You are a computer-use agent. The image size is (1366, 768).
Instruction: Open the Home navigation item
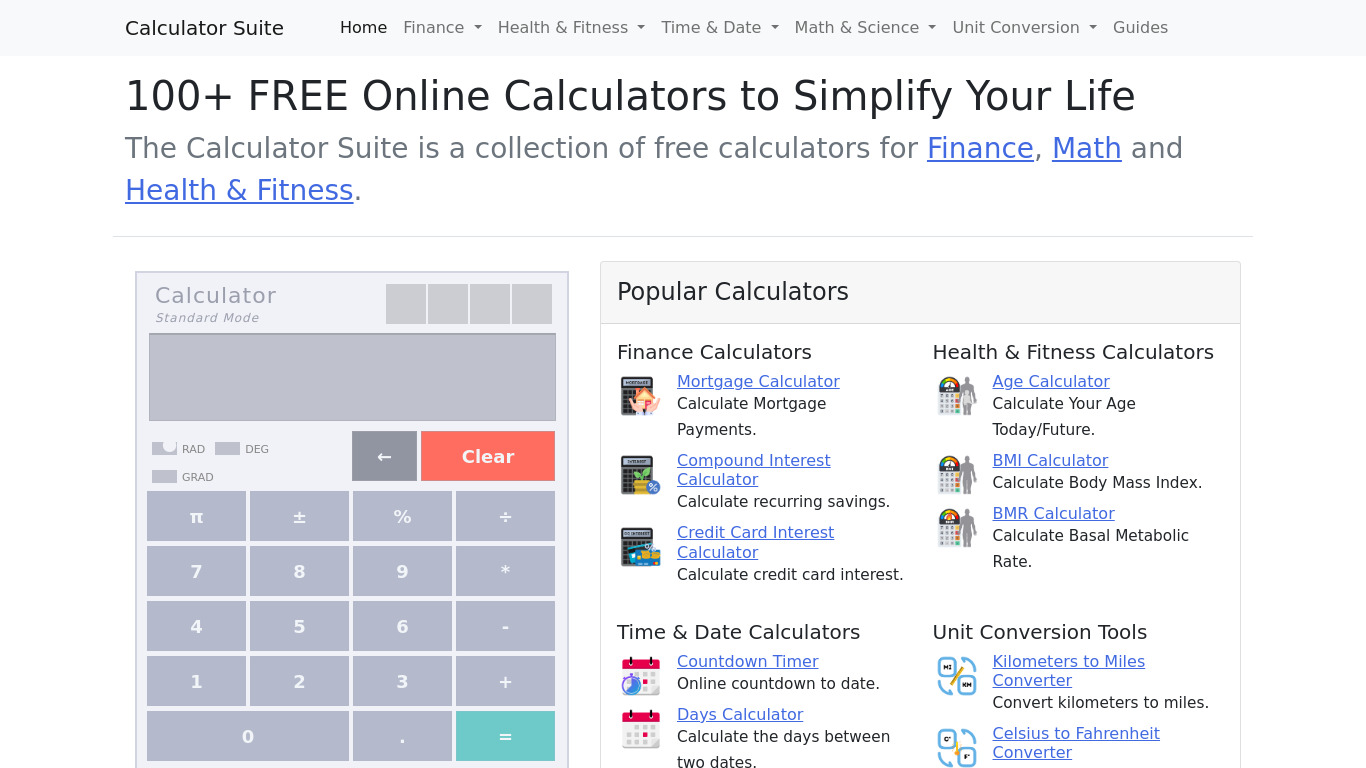[363, 28]
